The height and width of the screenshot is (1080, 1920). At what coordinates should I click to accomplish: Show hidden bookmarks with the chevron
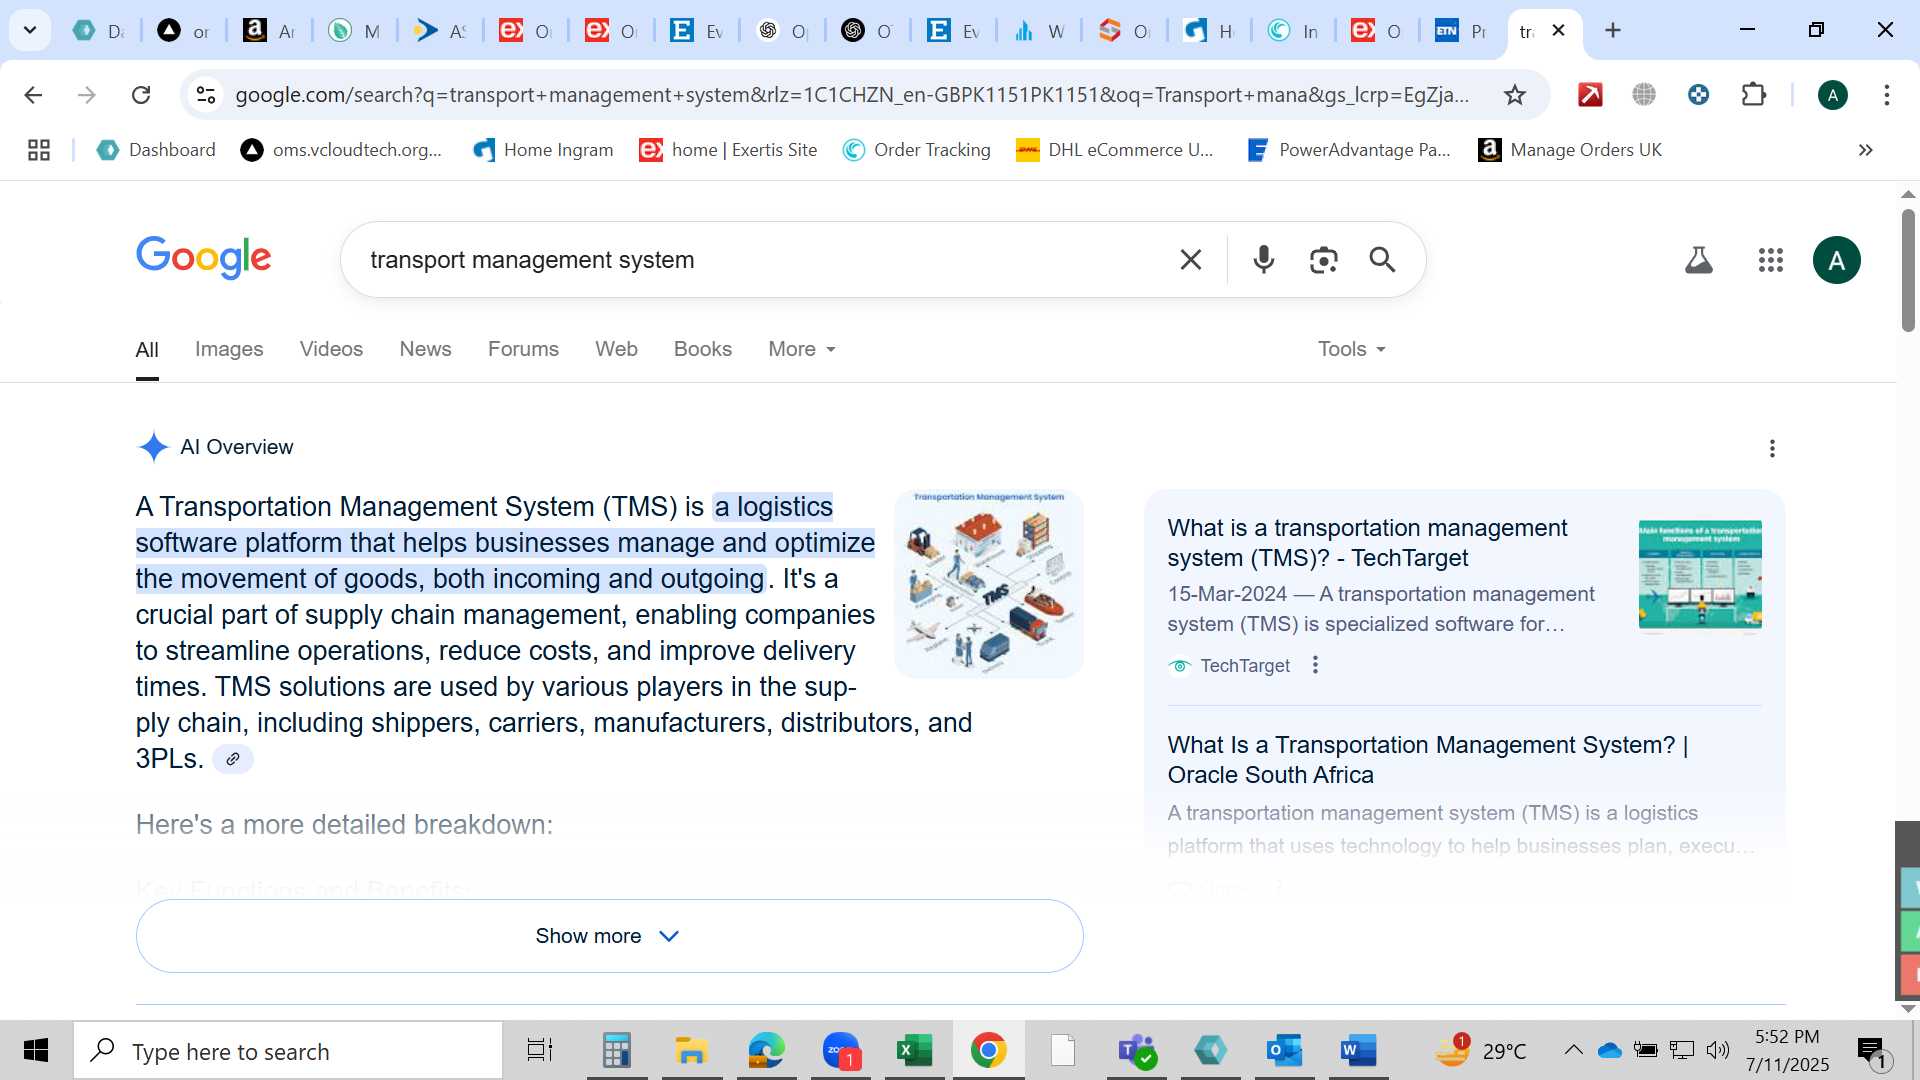click(1865, 150)
